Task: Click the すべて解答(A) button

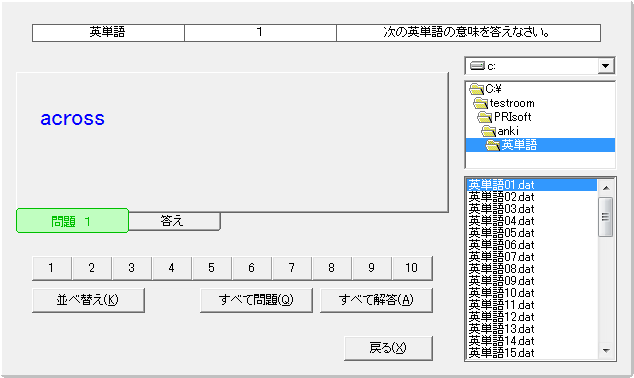Action: (376, 300)
